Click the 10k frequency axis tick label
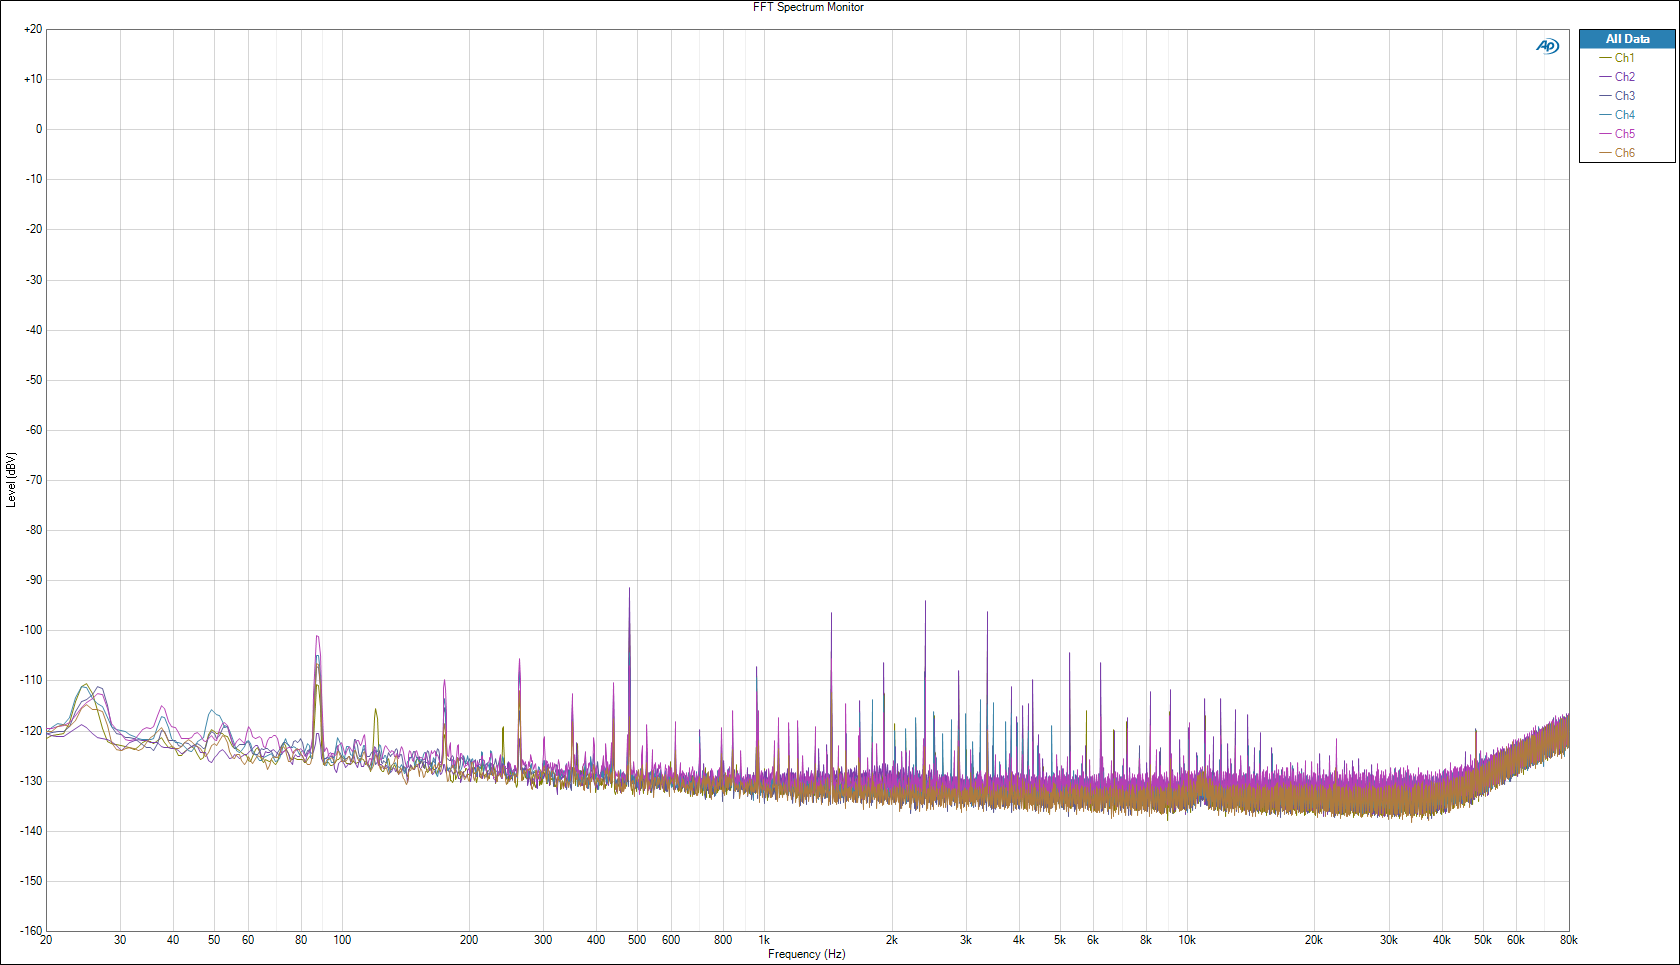Screen dimensions: 1680x965 [1187, 940]
